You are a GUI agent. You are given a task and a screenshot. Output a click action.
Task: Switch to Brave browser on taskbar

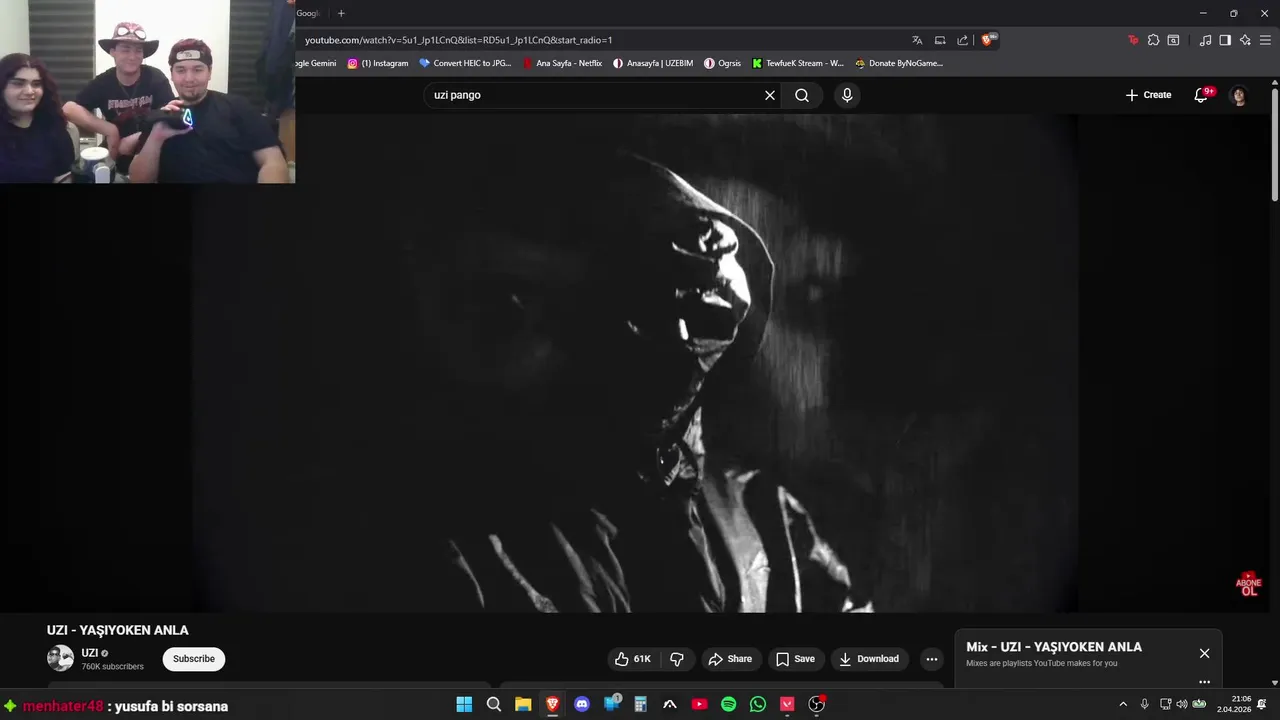pos(552,704)
